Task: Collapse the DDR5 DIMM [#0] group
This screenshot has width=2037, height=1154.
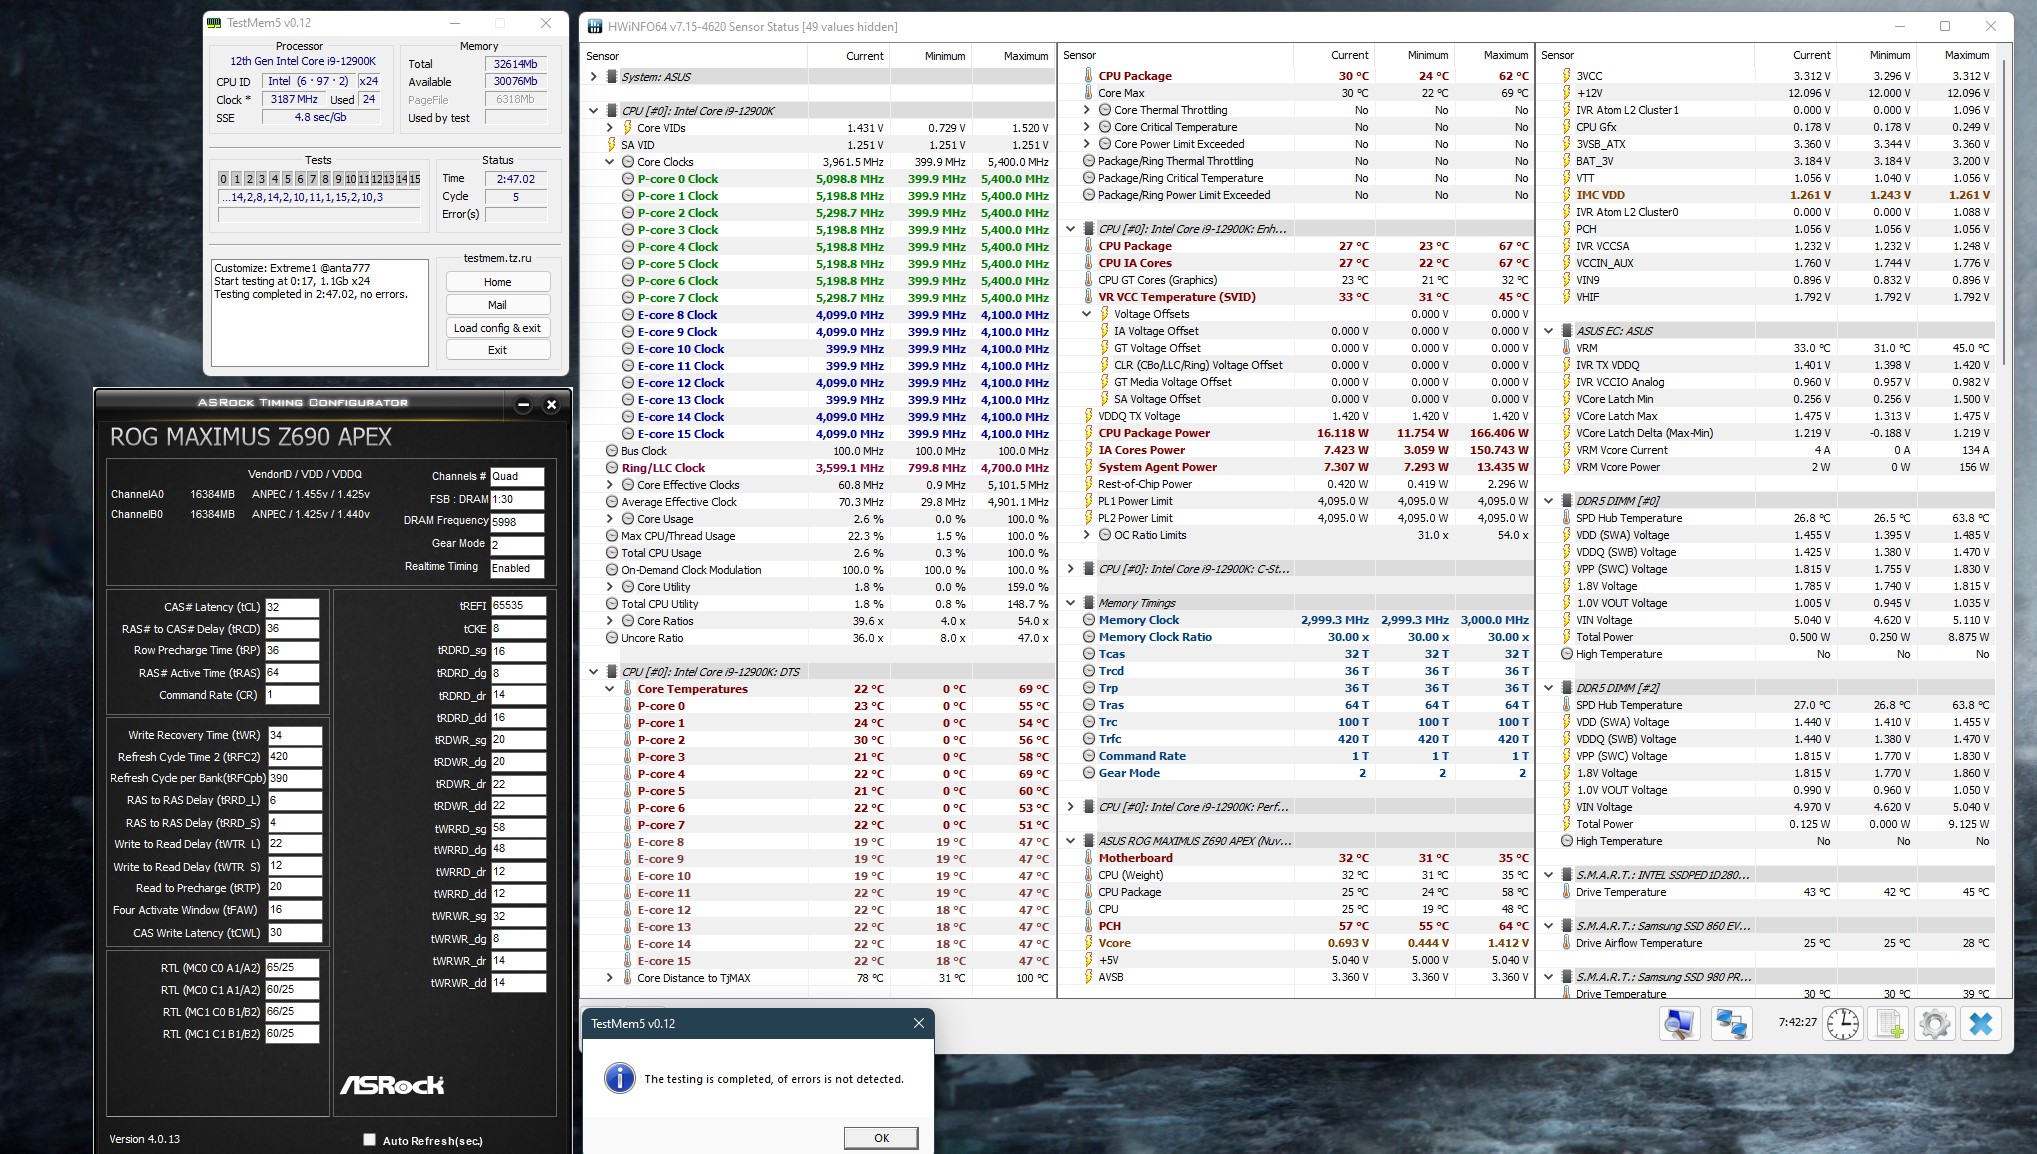Action: click(1549, 501)
